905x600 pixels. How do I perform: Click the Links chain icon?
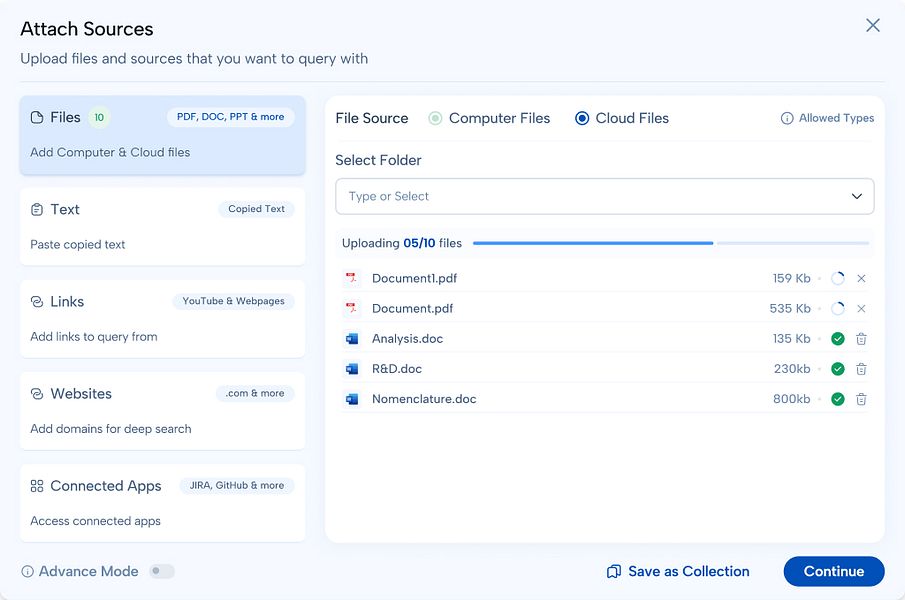point(37,302)
